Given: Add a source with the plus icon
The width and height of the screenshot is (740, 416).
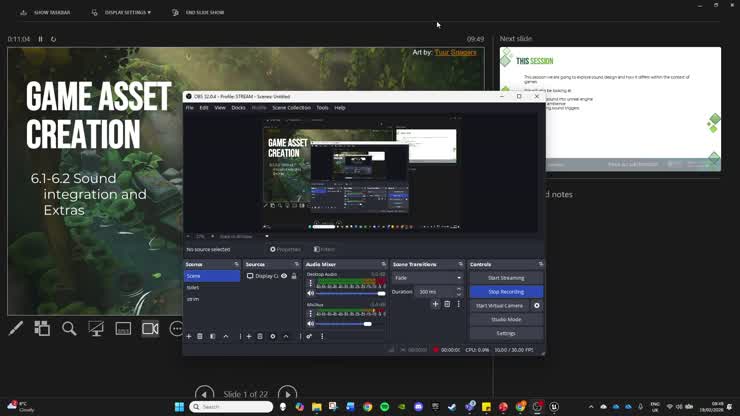Looking at the screenshot, I should coord(249,336).
